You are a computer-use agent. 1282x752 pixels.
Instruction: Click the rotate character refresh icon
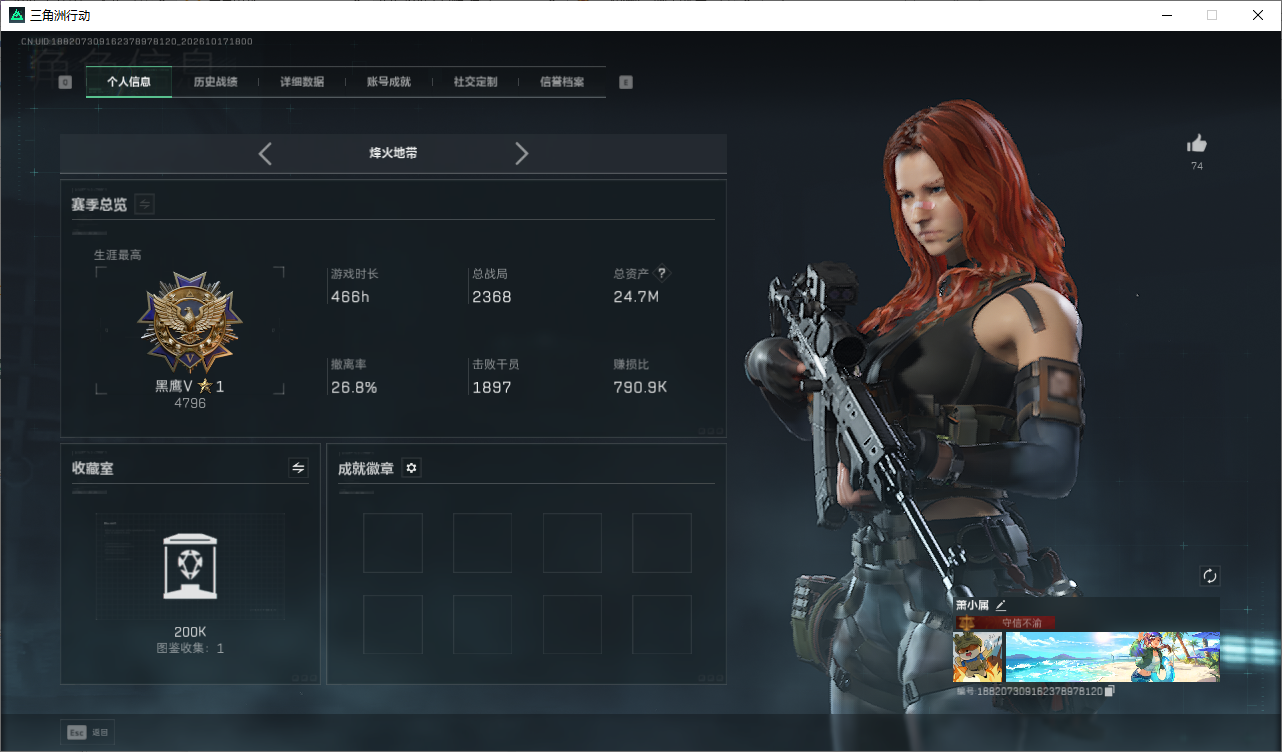[1210, 576]
